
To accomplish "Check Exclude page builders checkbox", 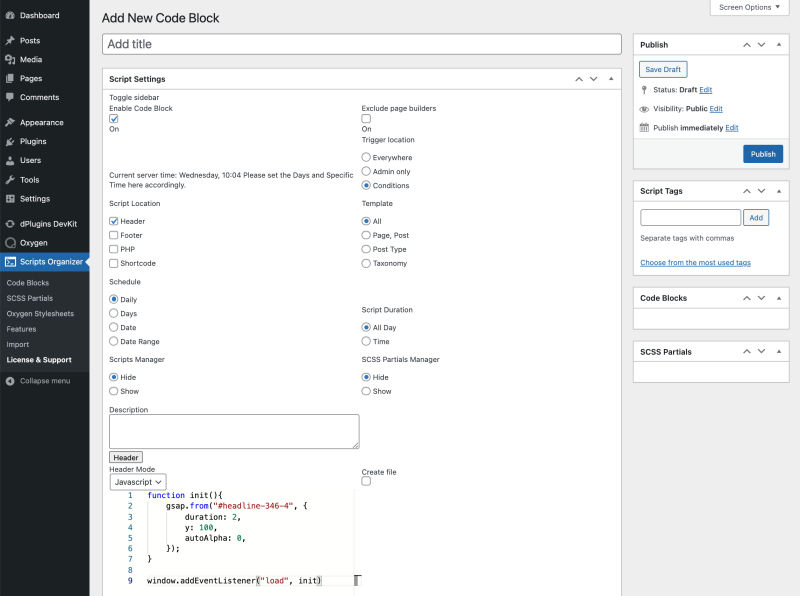I will (366, 118).
